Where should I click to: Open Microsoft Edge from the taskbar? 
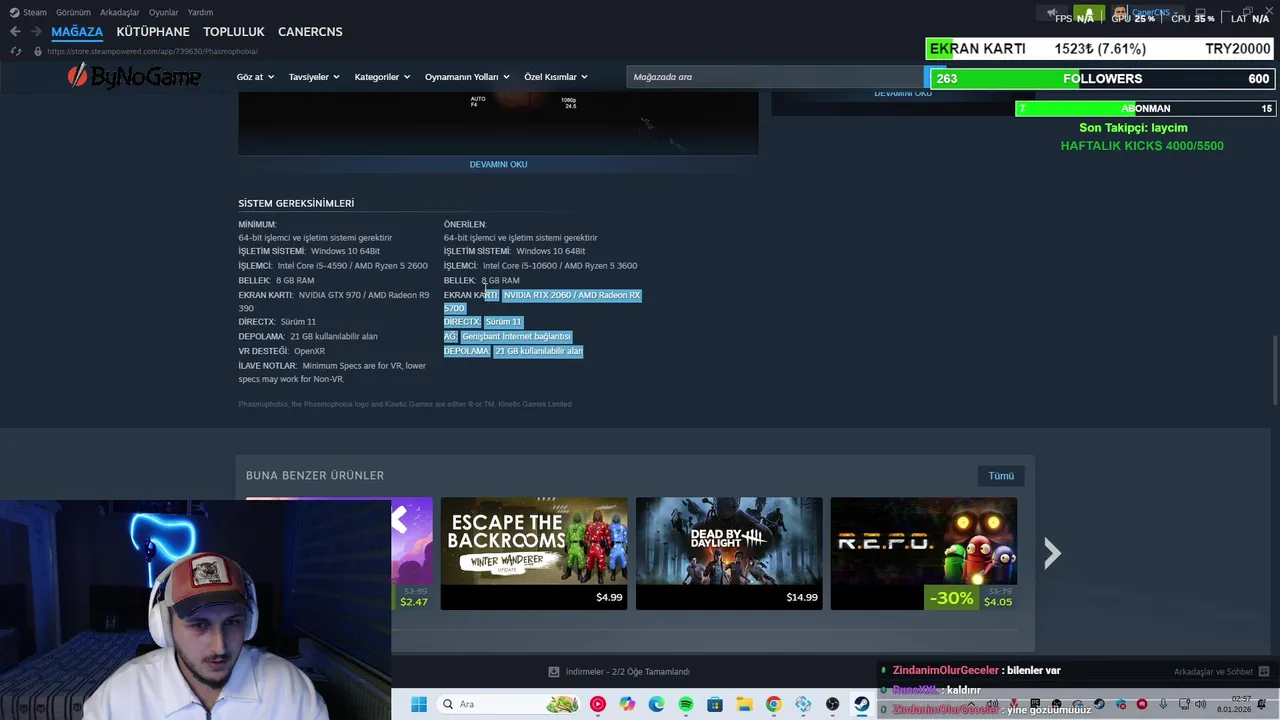click(x=656, y=704)
